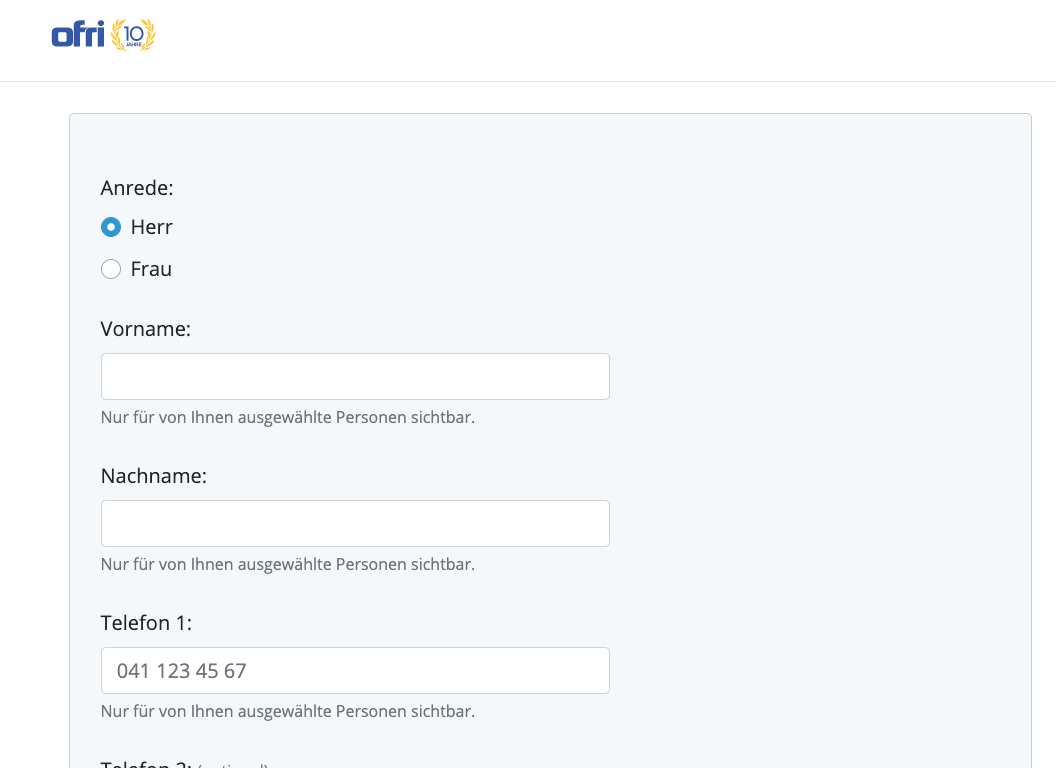Select the Herr radio button
The height and width of the screenshot is (768, 1056).
111,227
